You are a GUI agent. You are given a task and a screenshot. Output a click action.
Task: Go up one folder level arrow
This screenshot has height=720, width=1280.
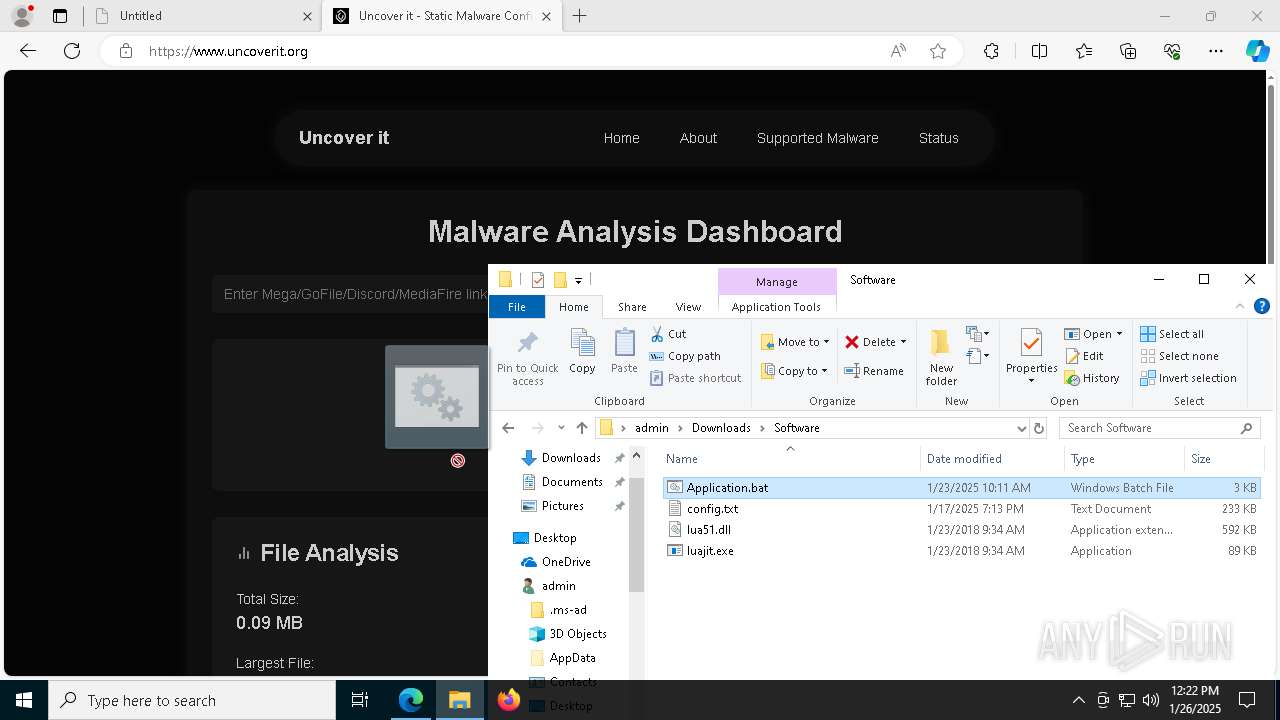[x=582, y=428]
